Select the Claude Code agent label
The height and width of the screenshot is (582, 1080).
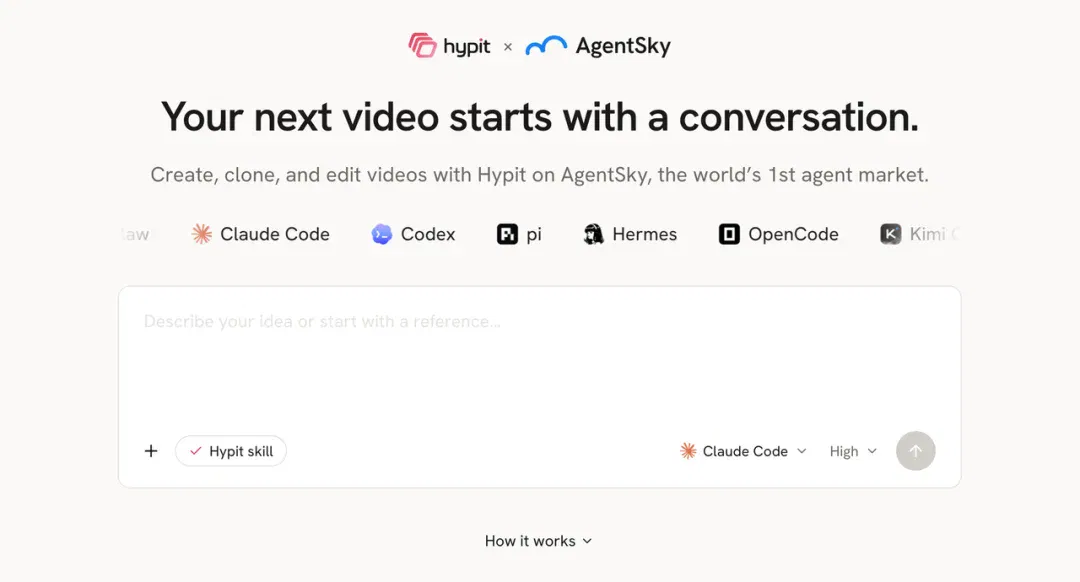(x=275, y=234)
